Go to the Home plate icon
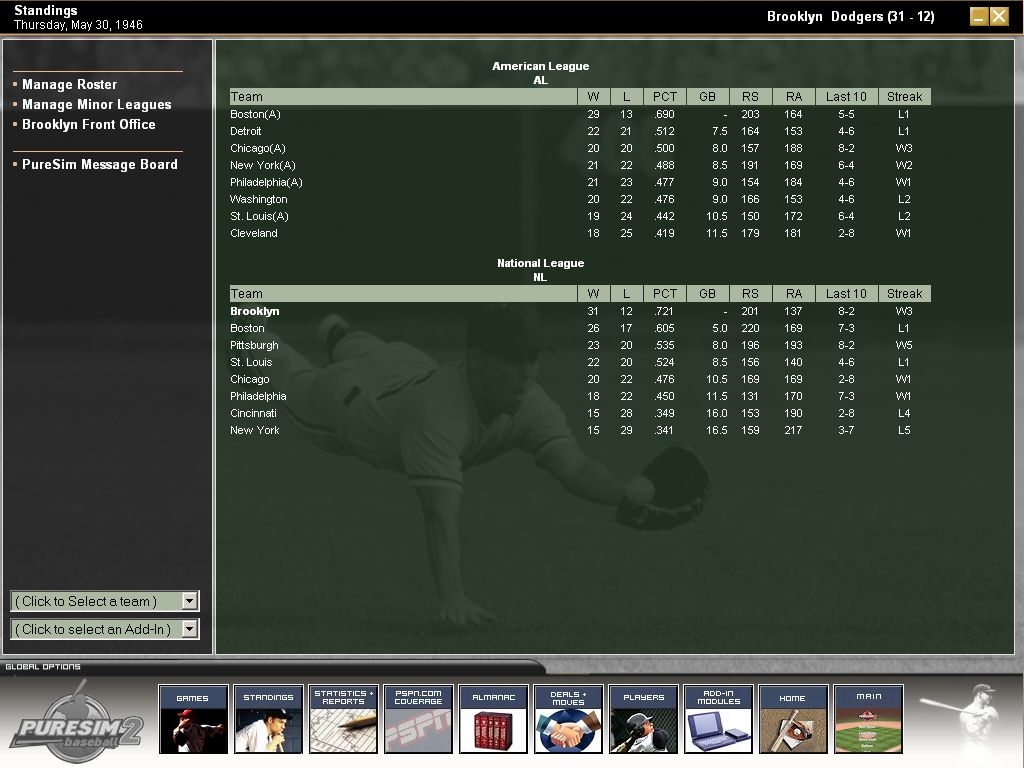The height and width of the screenshot is (768, 1024). pyautogui.click(x=793, y=718)
